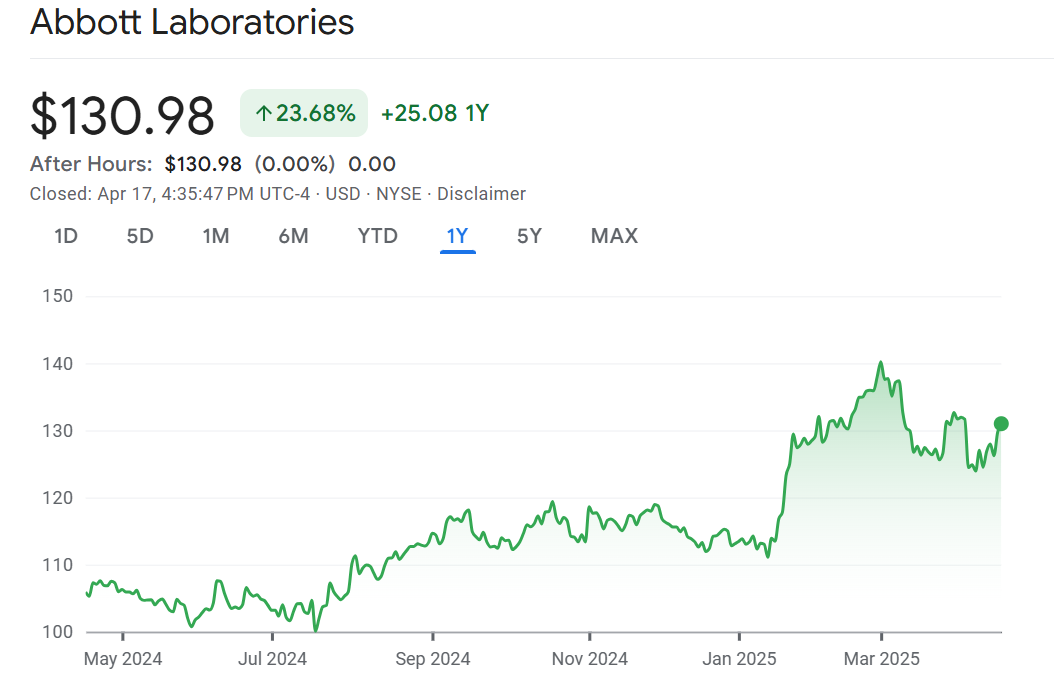Switch to the 1D time range
This screenshot has height=688, width=1054.
click(66, 236)
